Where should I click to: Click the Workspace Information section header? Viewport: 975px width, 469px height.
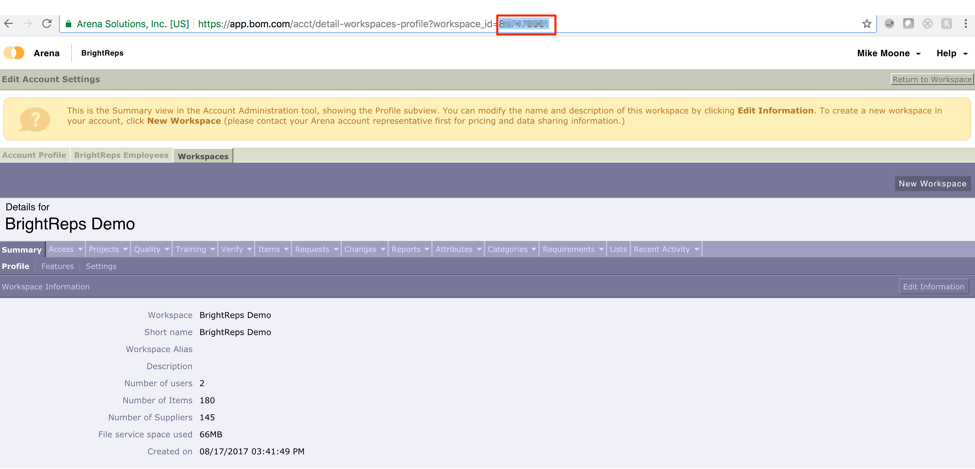(45, 287)
